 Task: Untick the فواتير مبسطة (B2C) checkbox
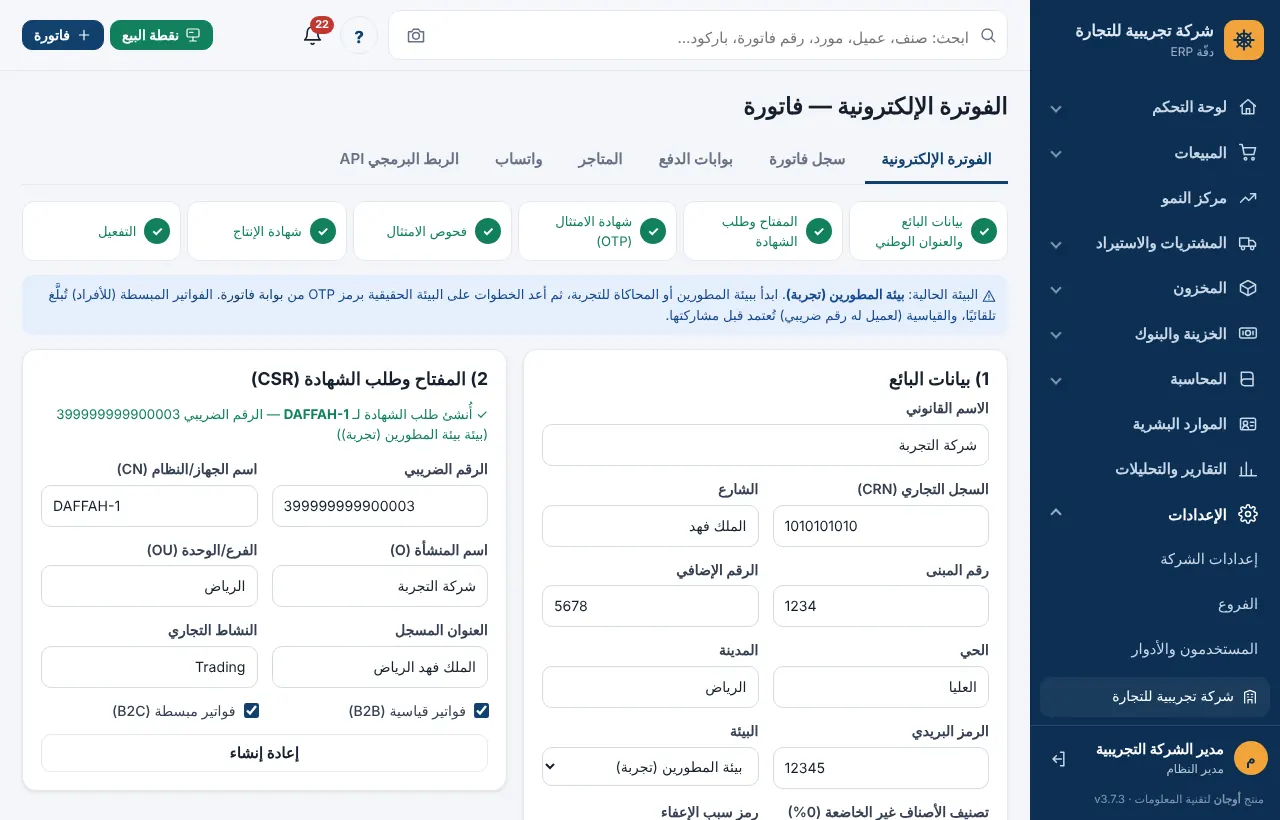[x=252, y=711]
